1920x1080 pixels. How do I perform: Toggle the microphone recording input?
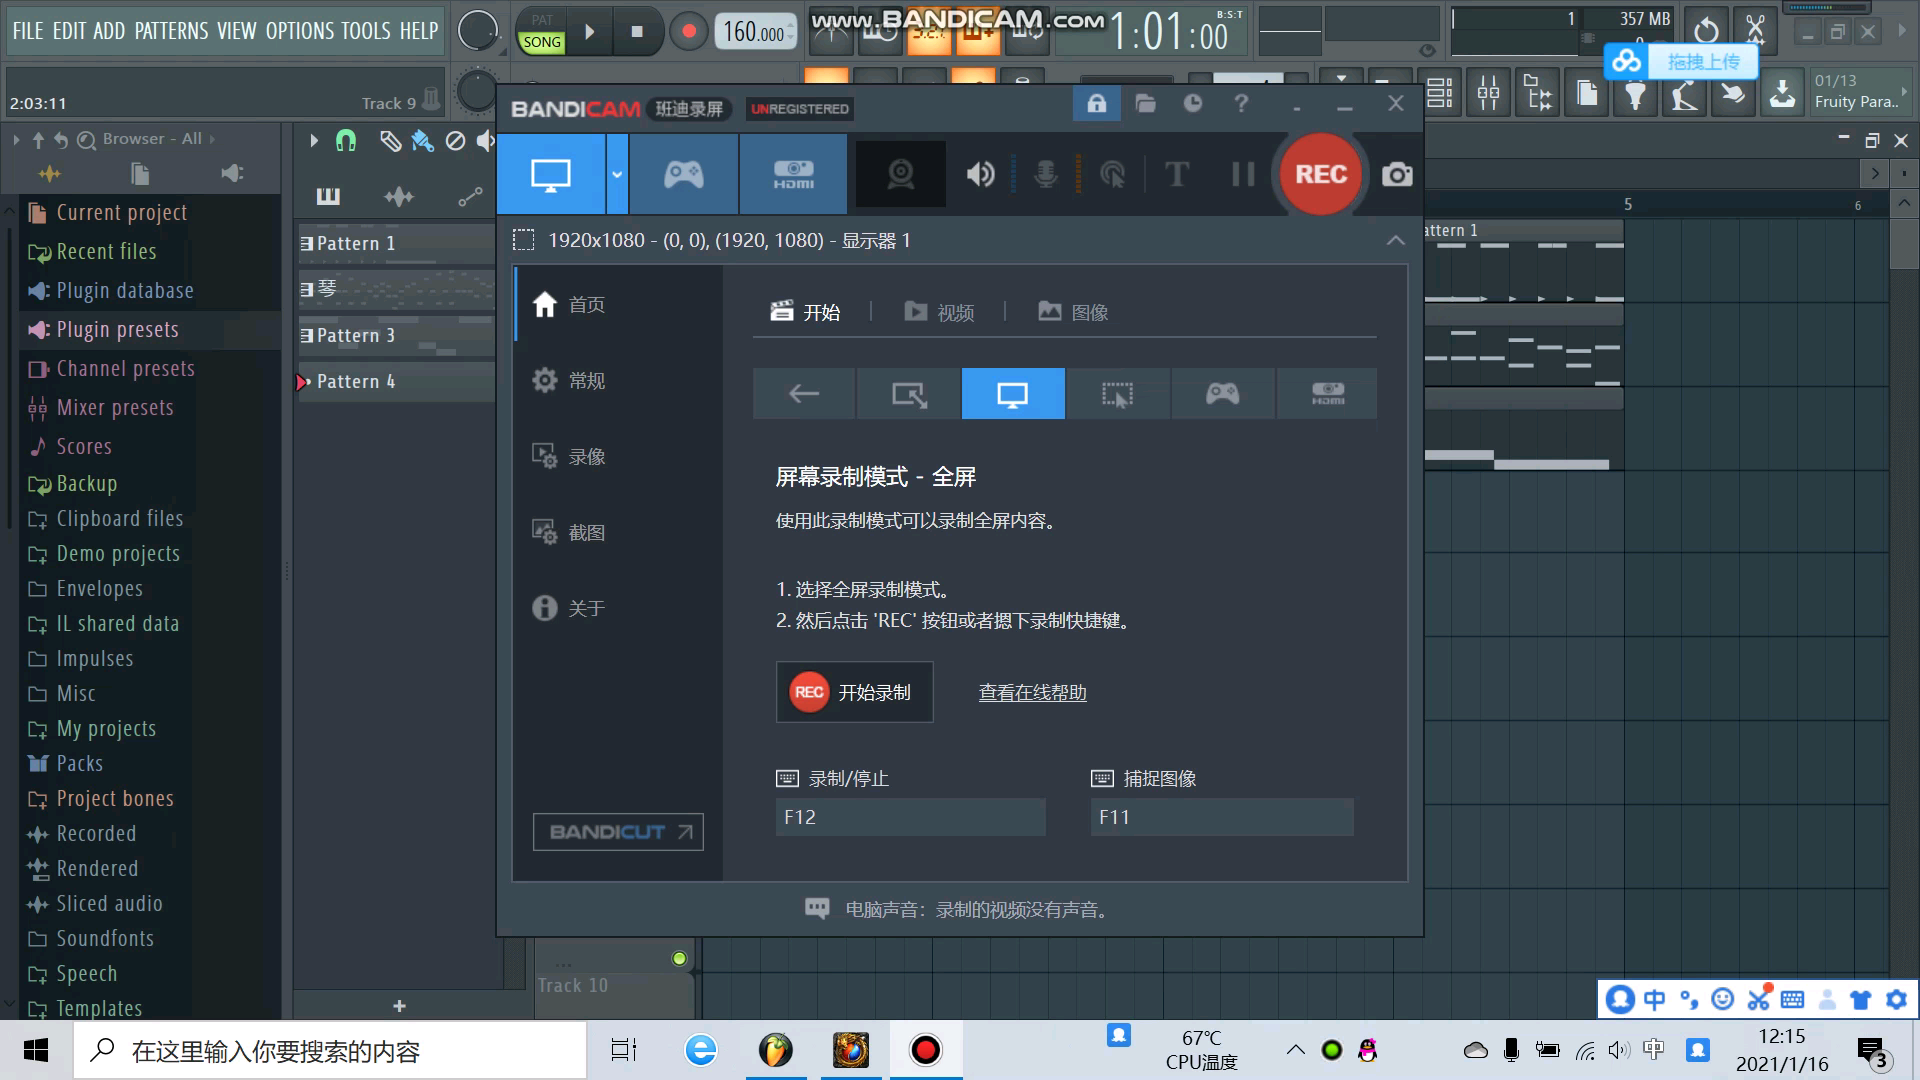coord(1046,174)
